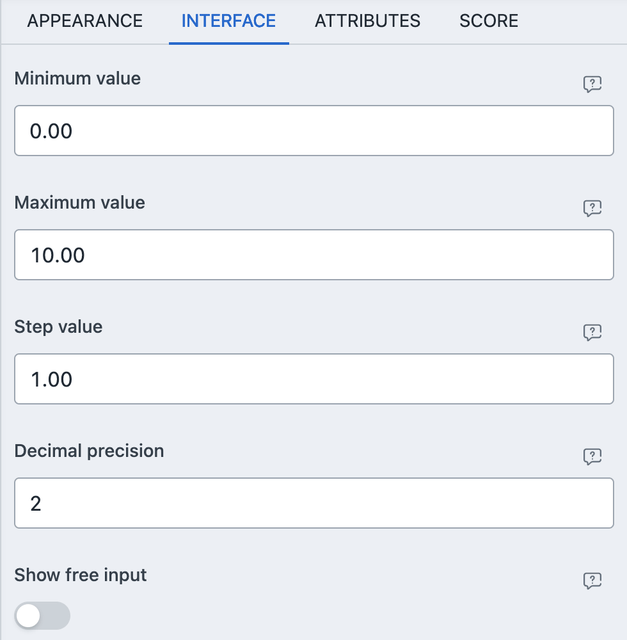Focus the Minimum value input field
The height and width of the screenshot is (640, 627).
[314, 131]
